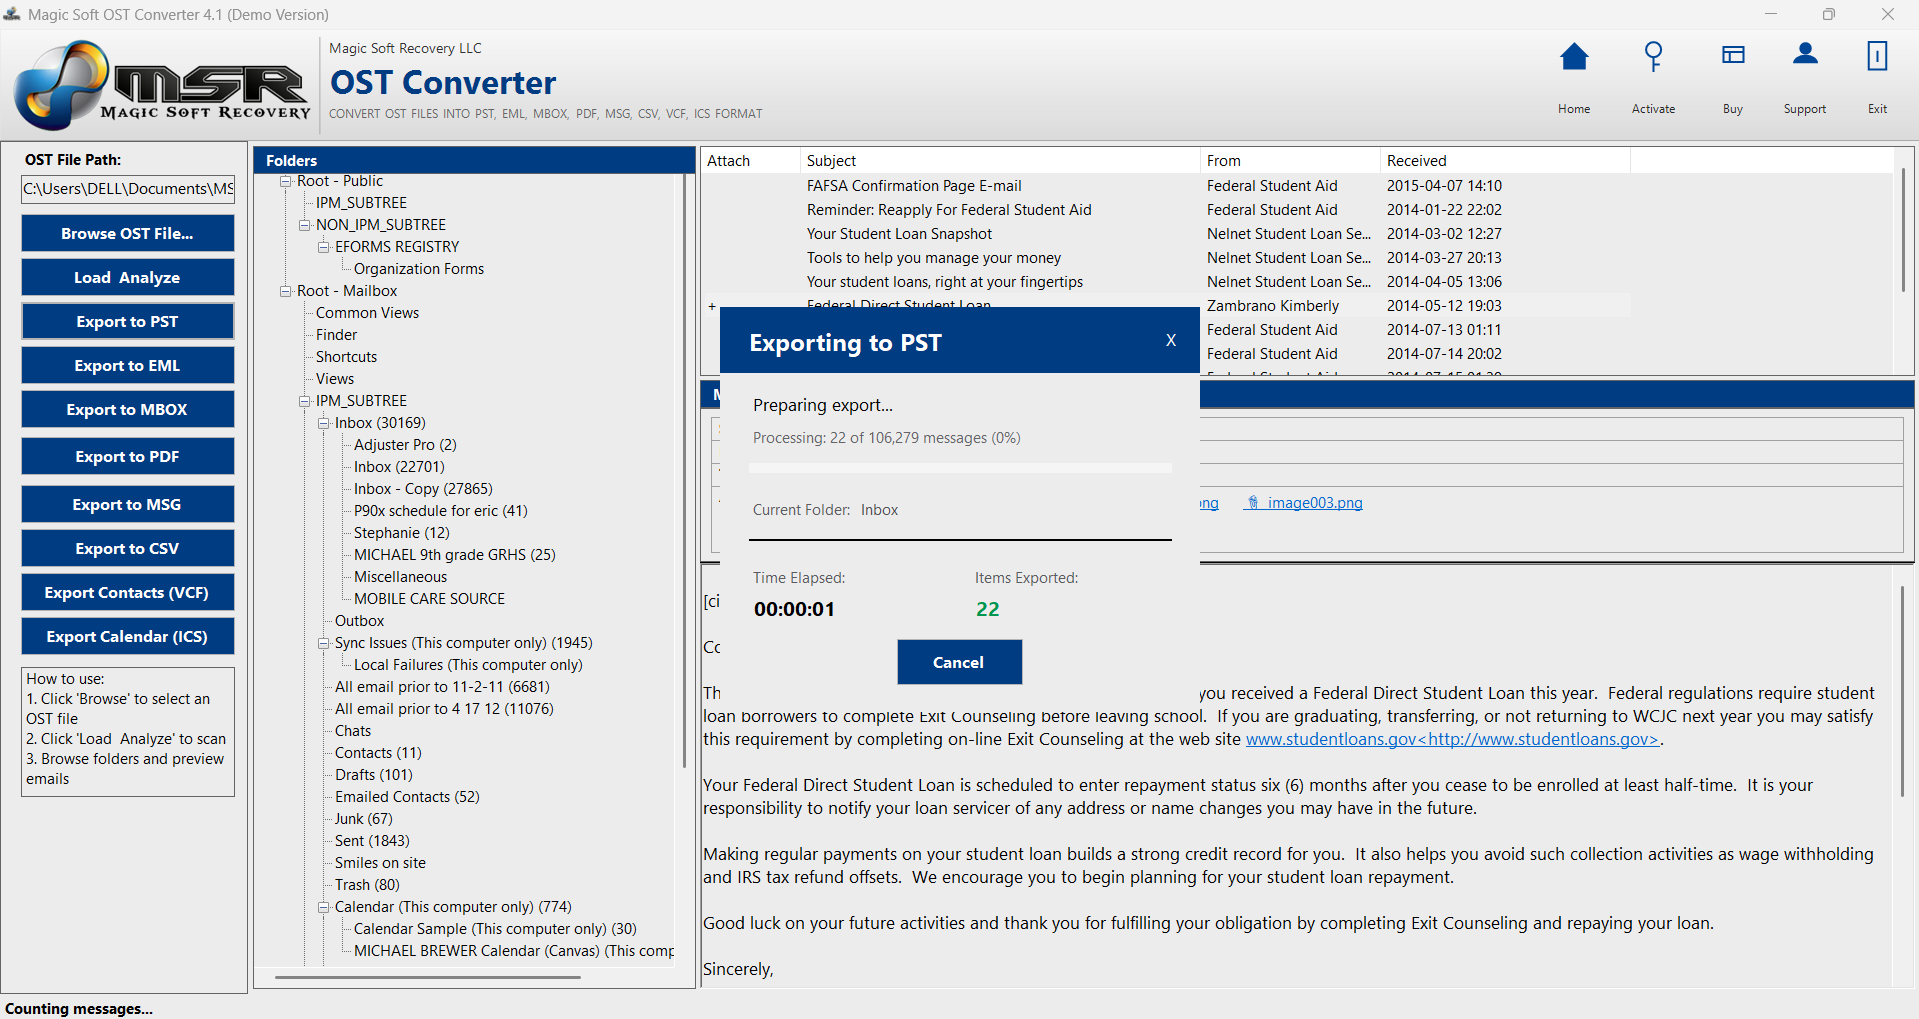This screenshot has width=1919, height=1019.
Task: Click Export Contacts (VCF) button
Action: (128, 592)
